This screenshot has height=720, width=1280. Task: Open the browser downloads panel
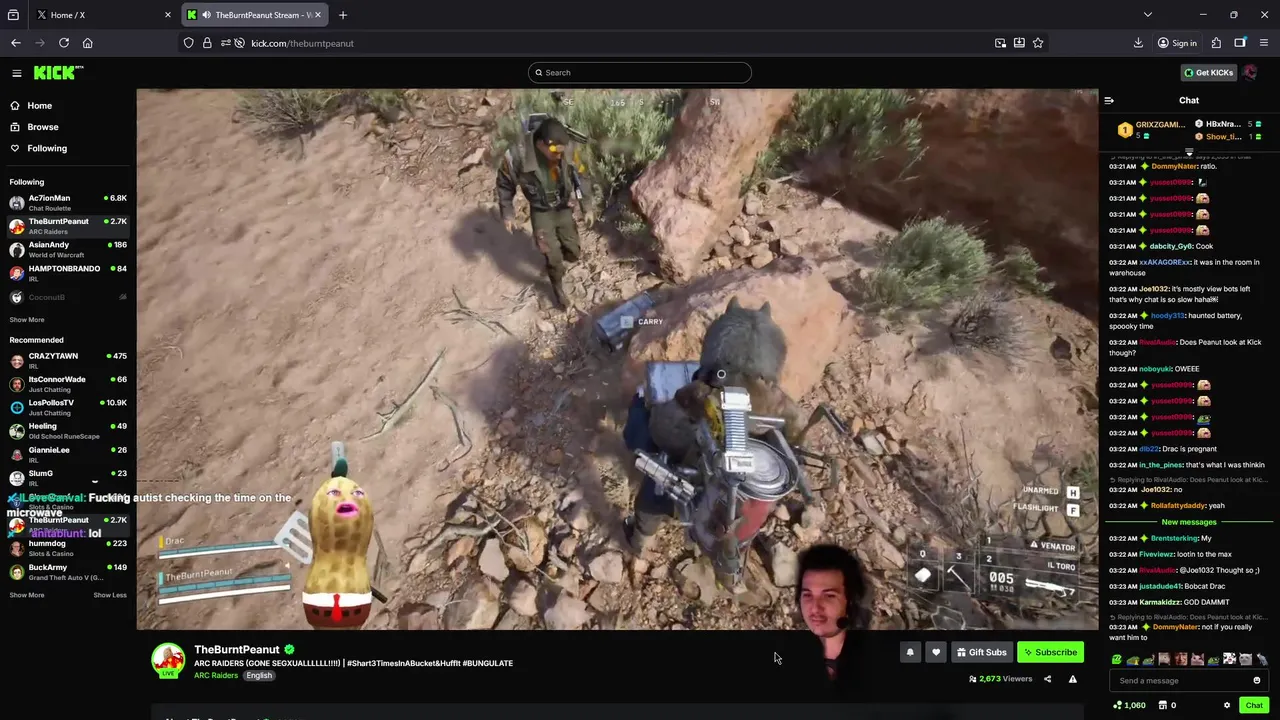[1138, 43]
